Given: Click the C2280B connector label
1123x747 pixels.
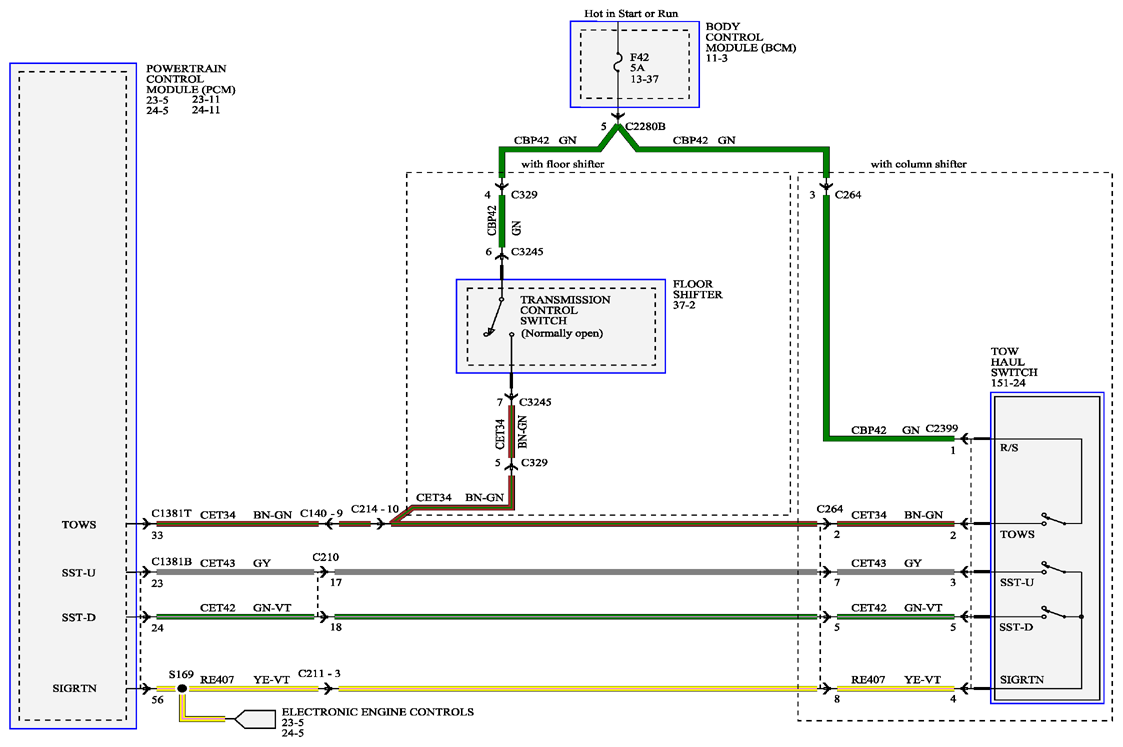Looking at the screenshot, I should [x=645, y=126].
